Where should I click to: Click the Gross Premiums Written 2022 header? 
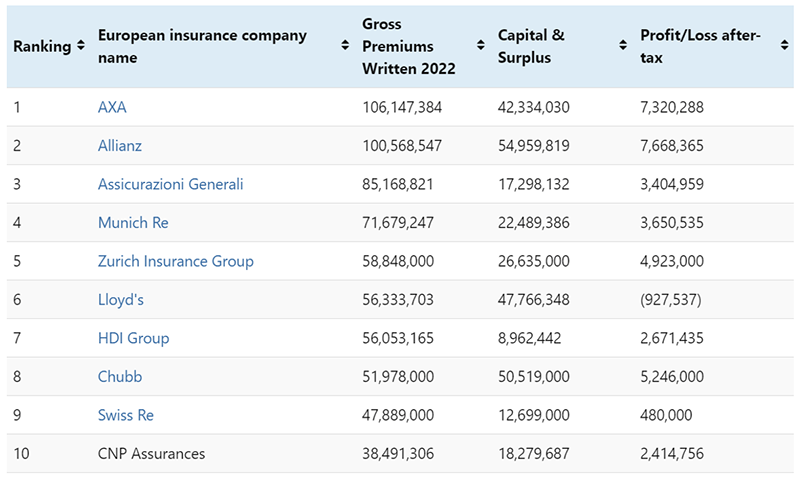click(409, 46)
